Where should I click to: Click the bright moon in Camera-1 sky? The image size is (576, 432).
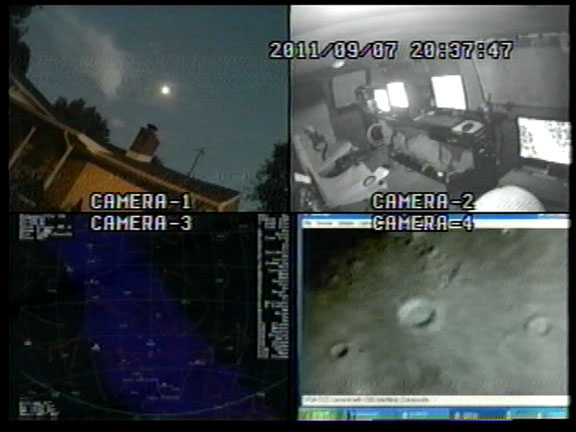(x=165, y=90)
